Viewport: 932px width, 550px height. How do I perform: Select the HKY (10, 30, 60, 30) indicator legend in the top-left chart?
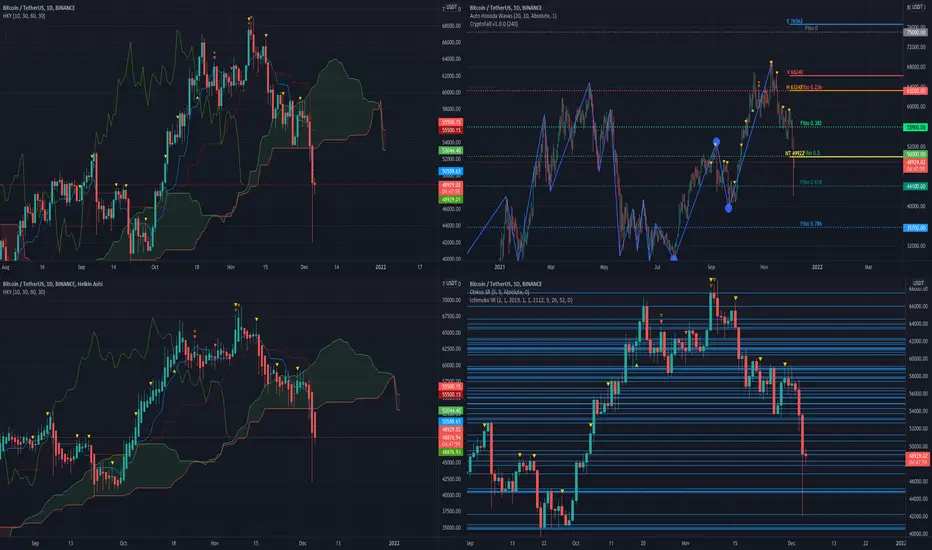tap(24, 16)
